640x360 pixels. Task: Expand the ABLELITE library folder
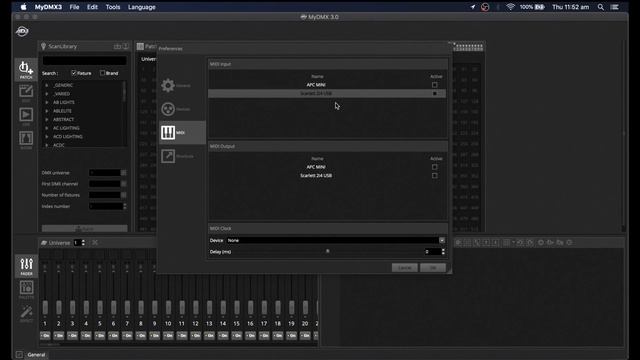[47, 111]
